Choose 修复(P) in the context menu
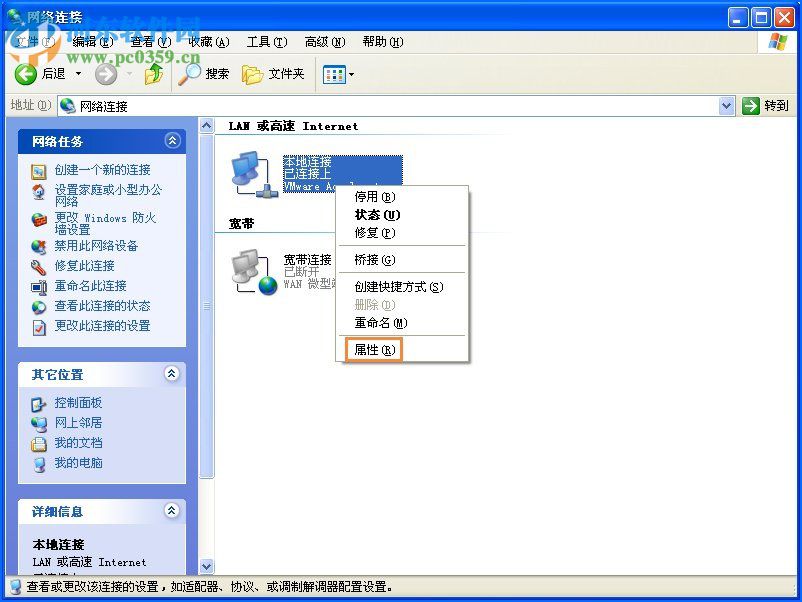 point(402,233)
